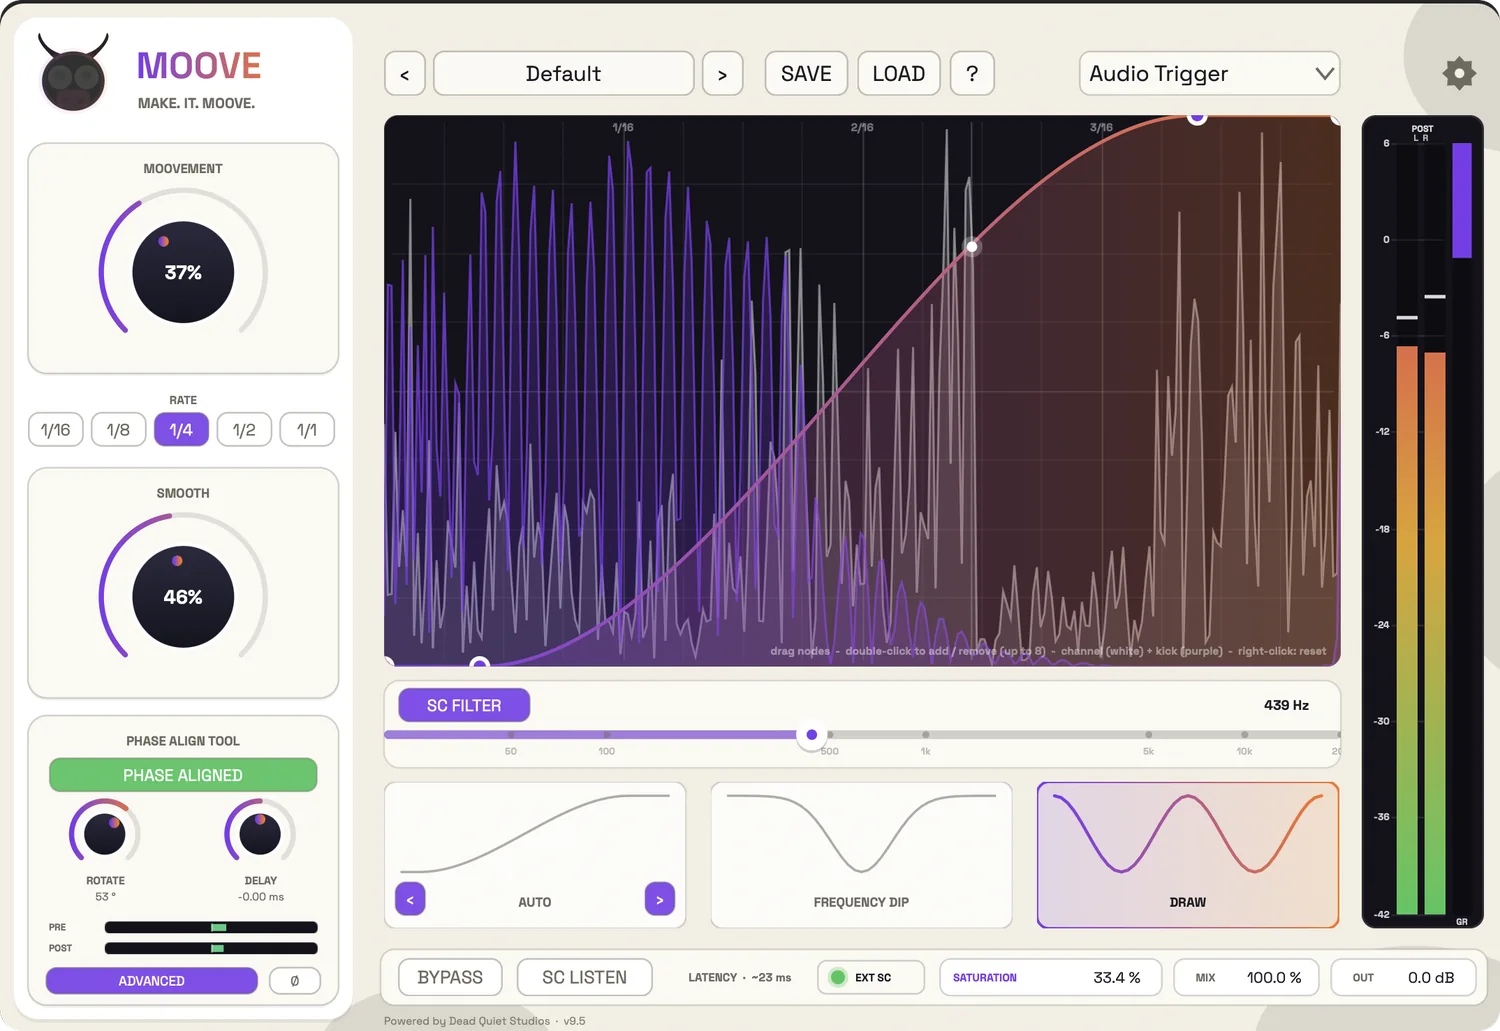Select the FREQUENCY DIP mode

pos(861,855)
